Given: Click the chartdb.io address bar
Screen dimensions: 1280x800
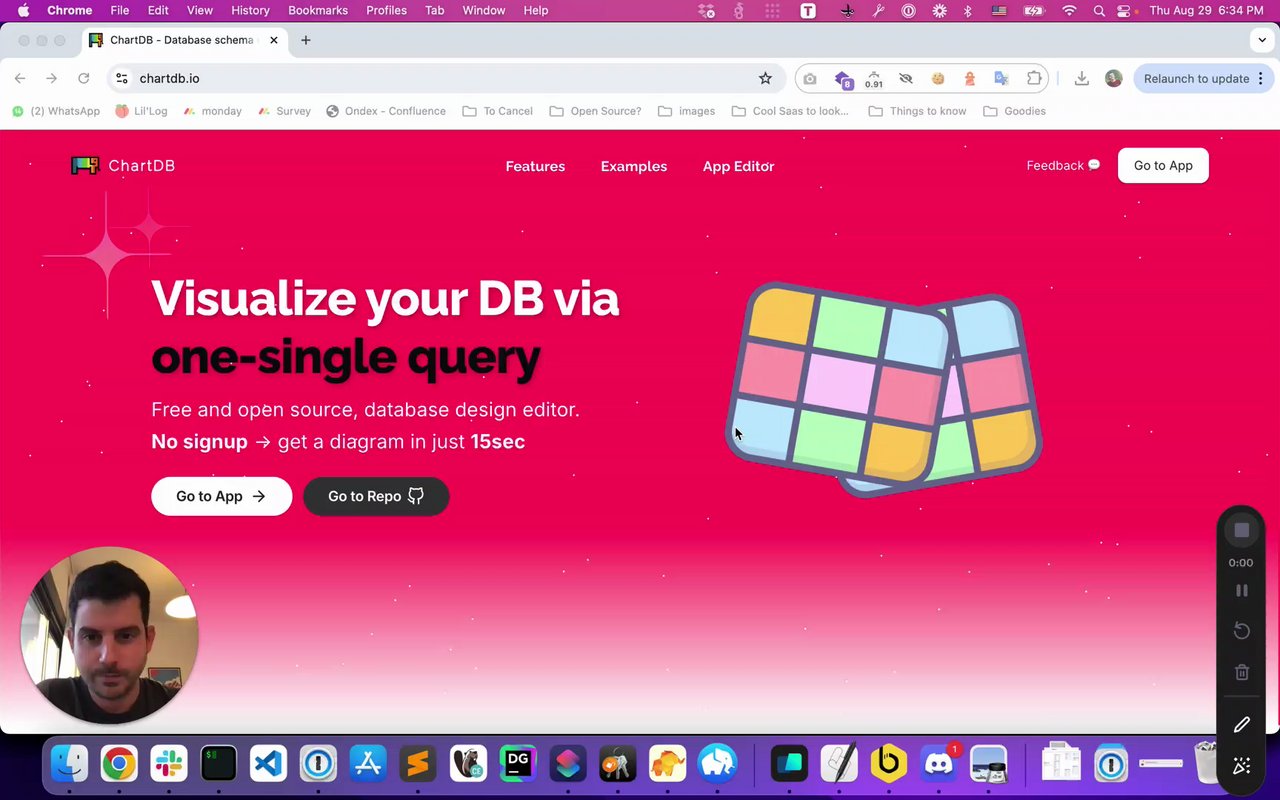Looking at the screenshot, I should (445, 78).
